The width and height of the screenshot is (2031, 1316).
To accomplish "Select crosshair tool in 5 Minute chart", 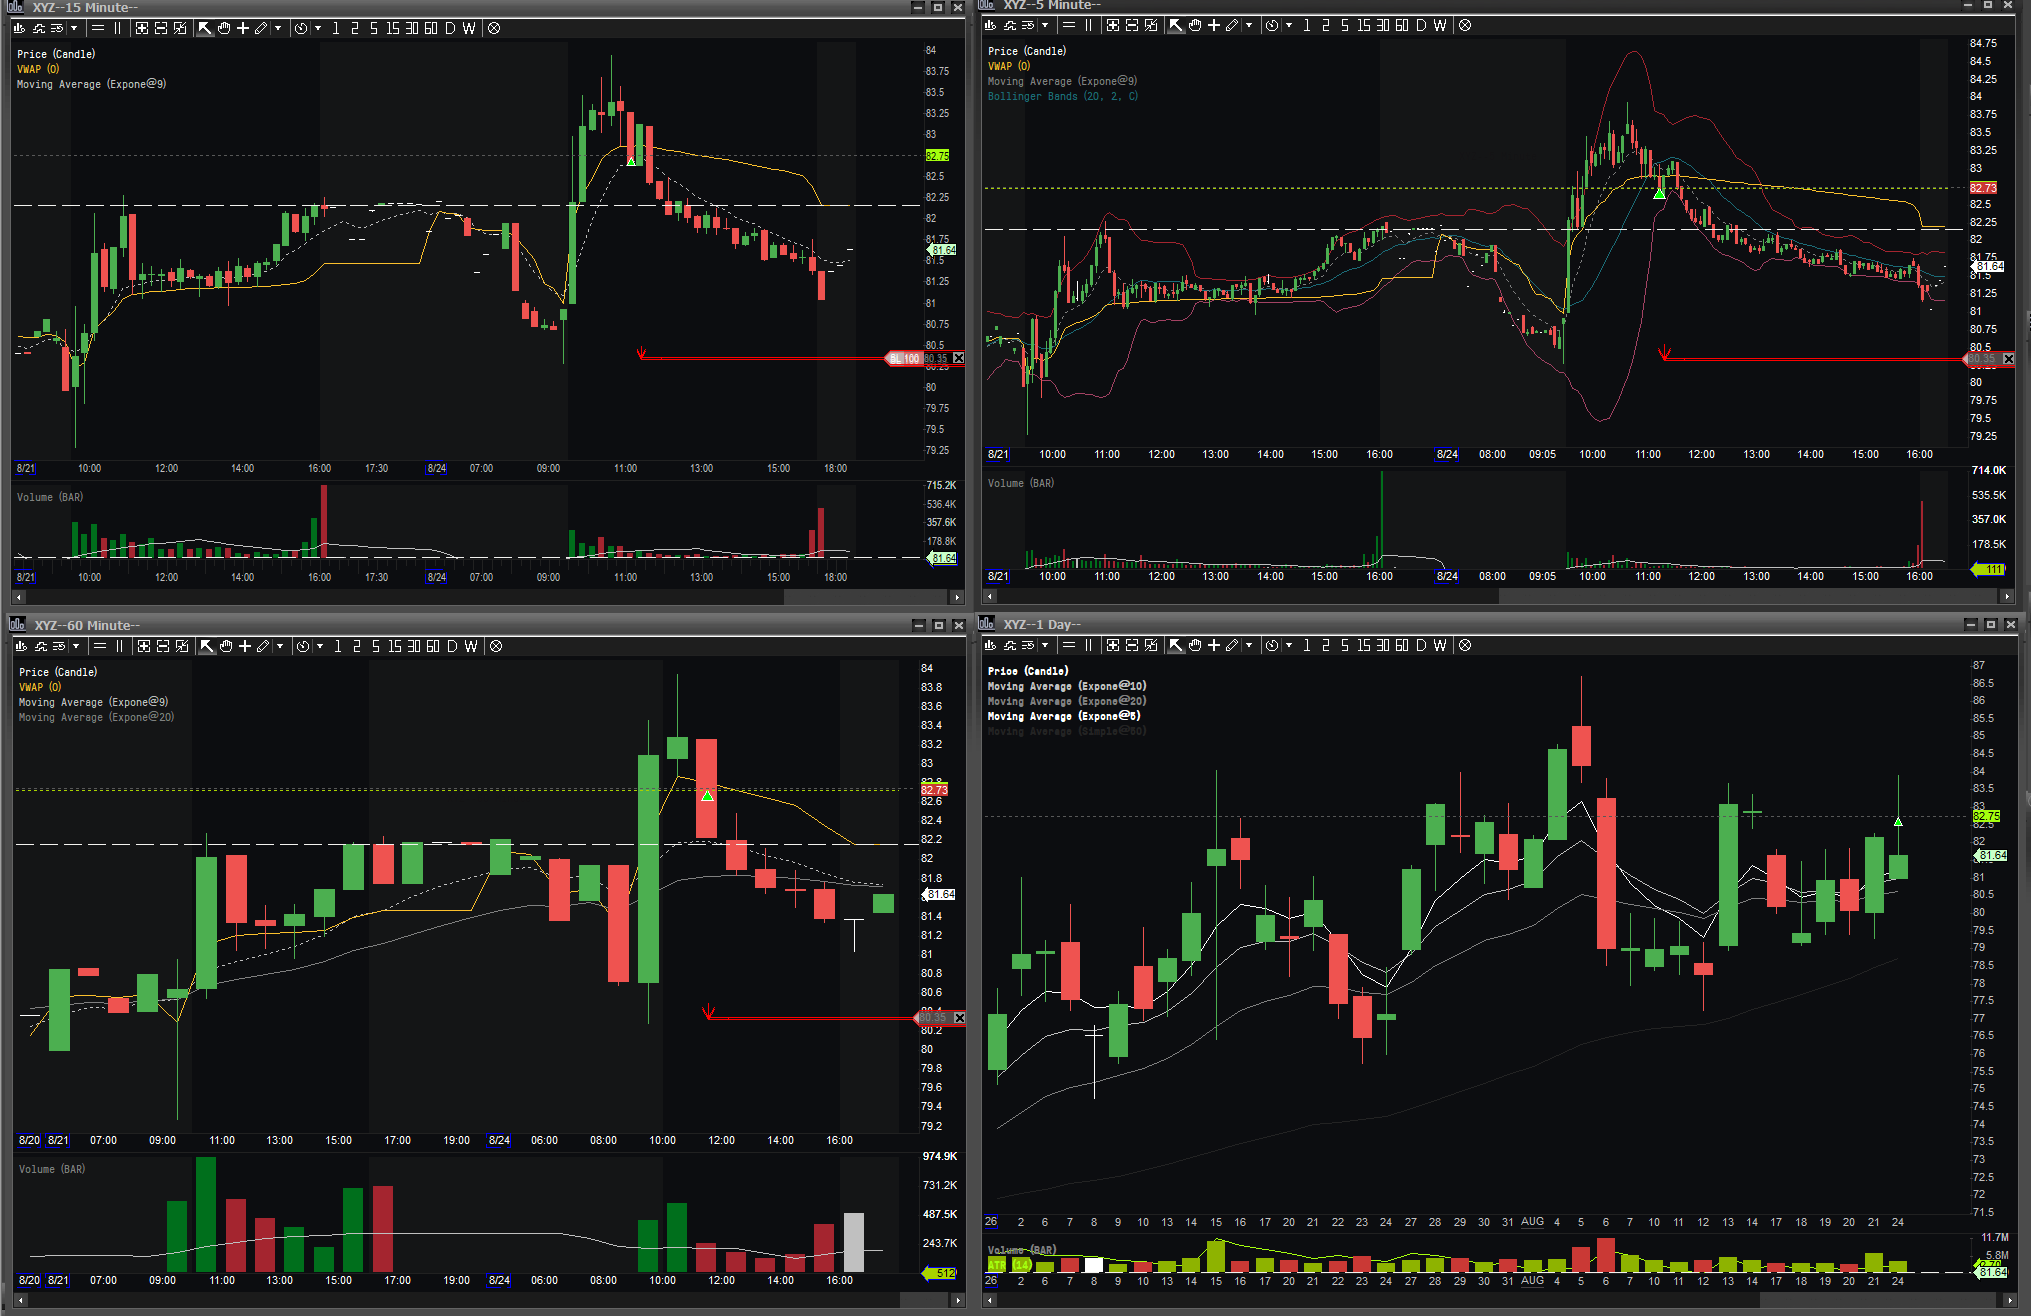I will click(1214, 25).
